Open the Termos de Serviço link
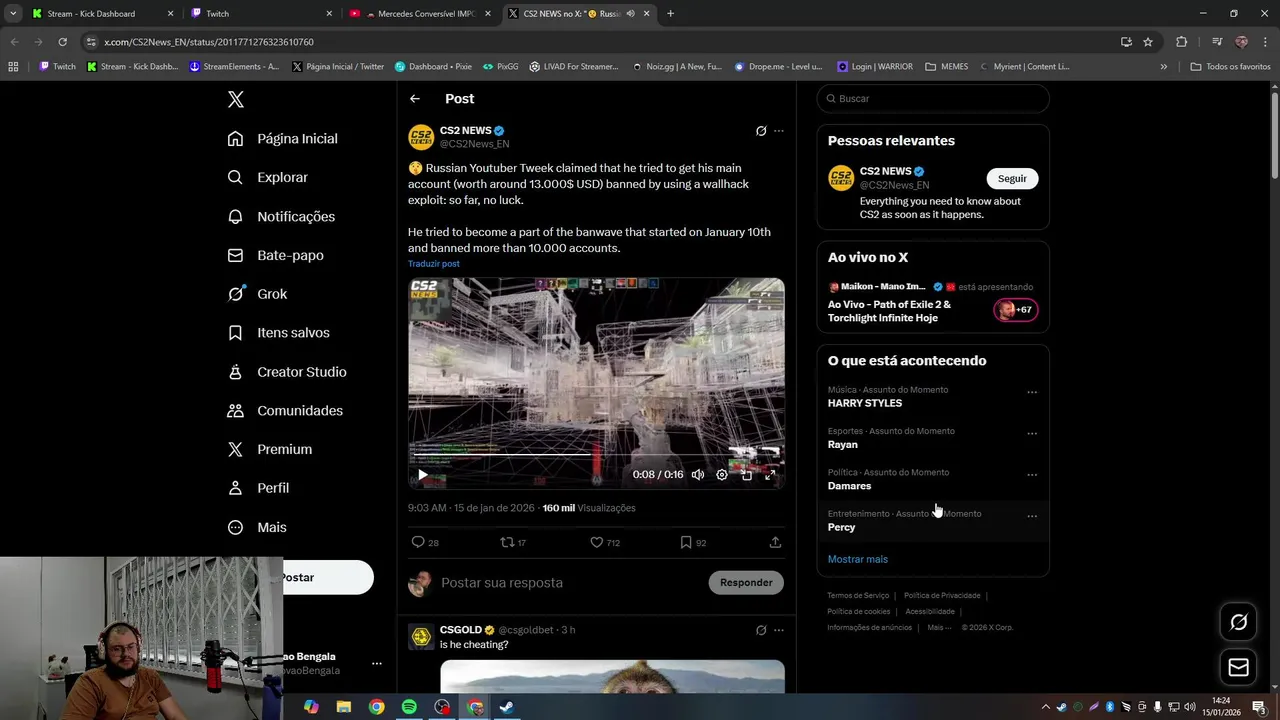This screenshot has height=720, width=1280. point(858,596)
